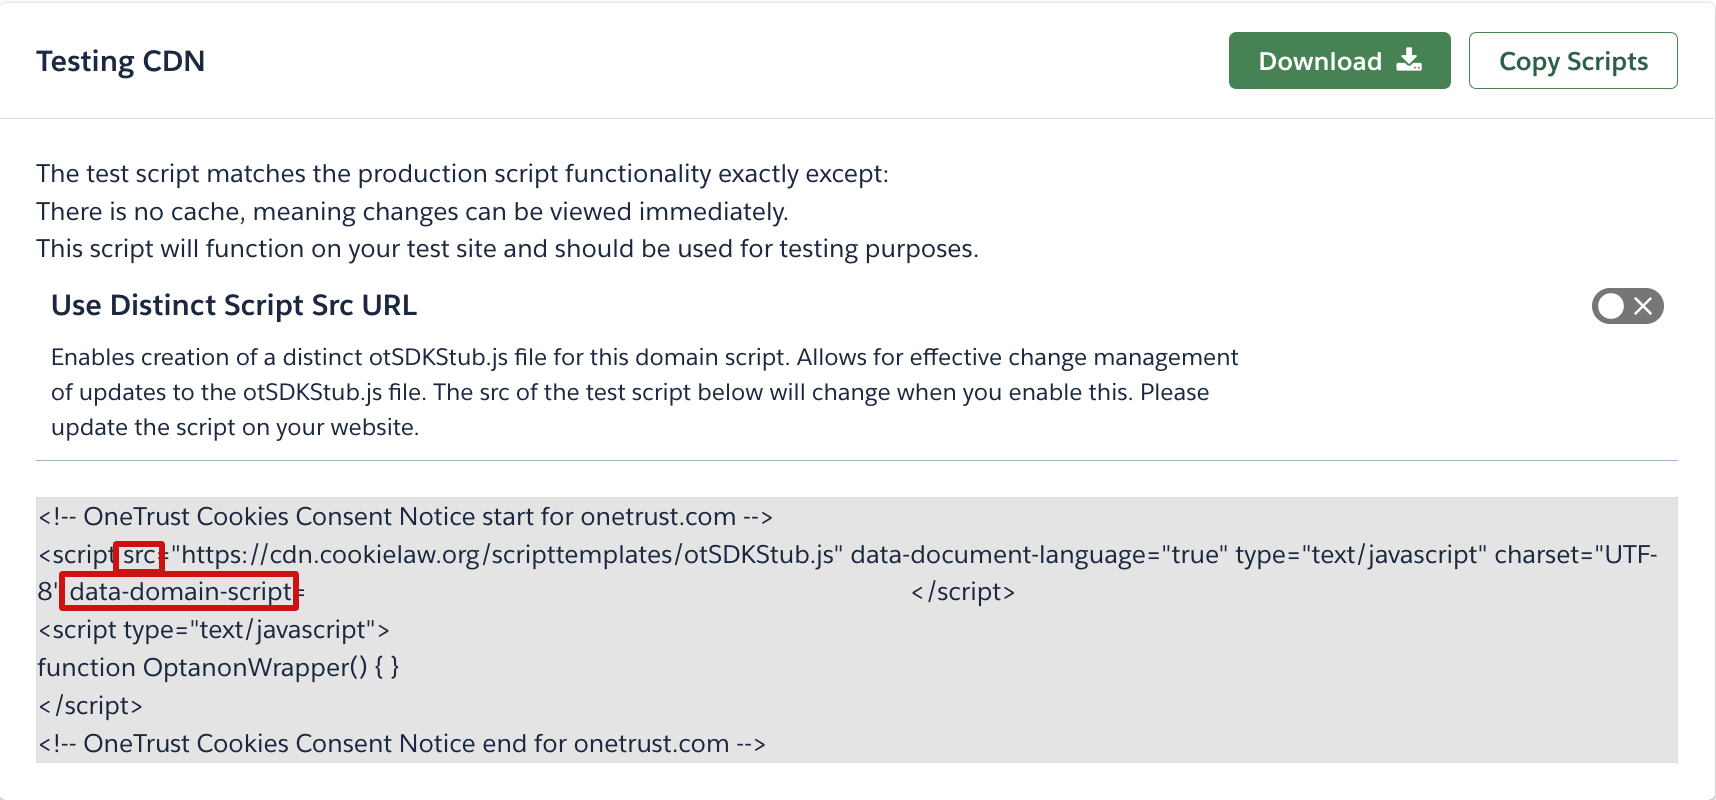Image resolution: width=1716 pixels, height=800 pixels.
Task: Click the download arrow icon
Action: [1409, 60]
